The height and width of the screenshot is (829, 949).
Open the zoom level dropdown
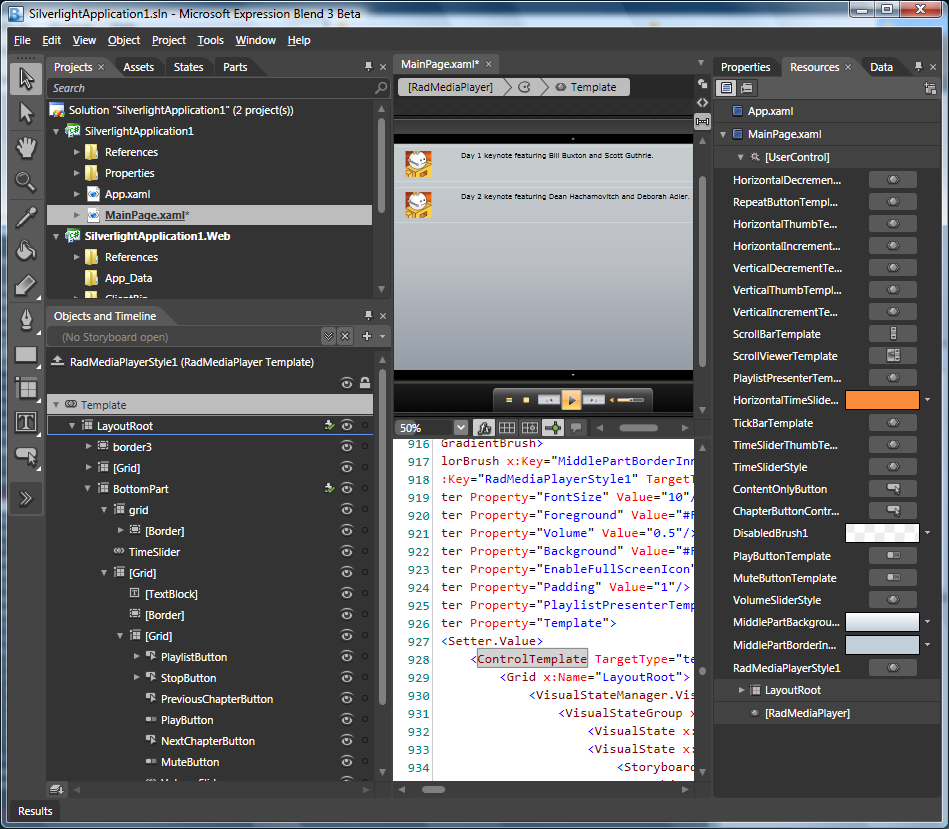point(461,428)
